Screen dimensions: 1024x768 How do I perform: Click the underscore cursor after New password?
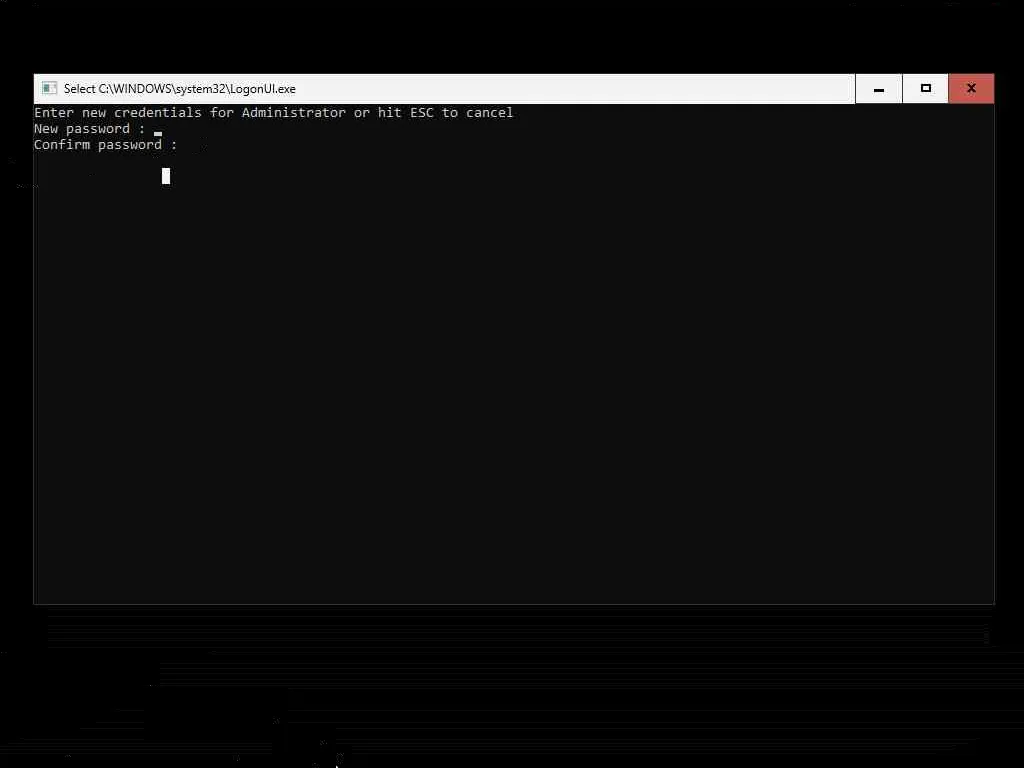coord(158,134)
